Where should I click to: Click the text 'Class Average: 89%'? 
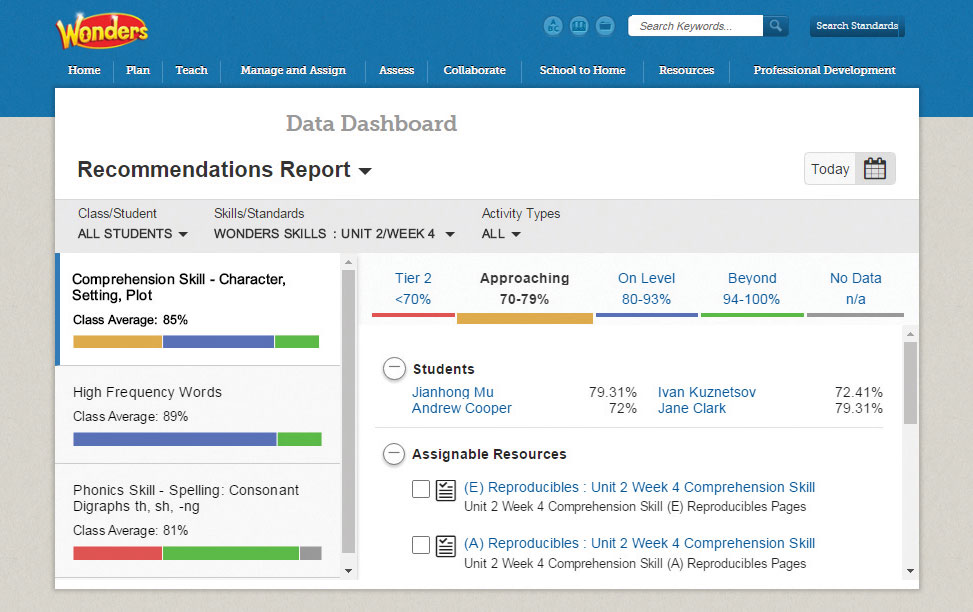click(130, 416)
